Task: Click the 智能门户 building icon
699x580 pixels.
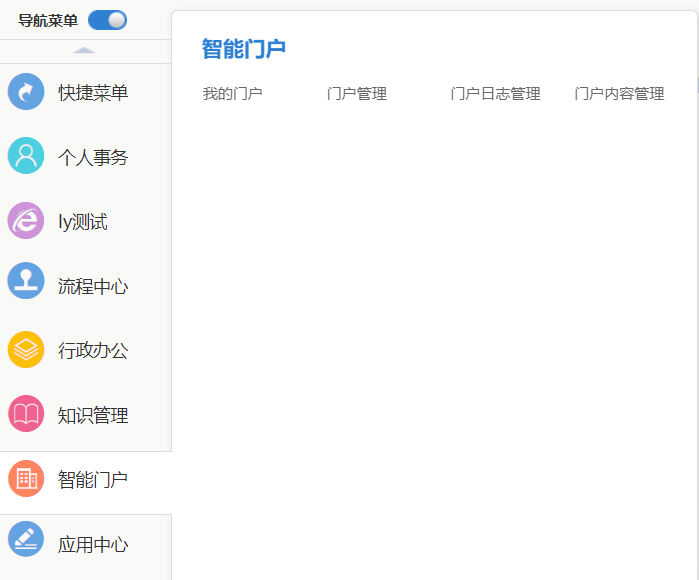Action: pyautogui.click(x=26, y=478)
